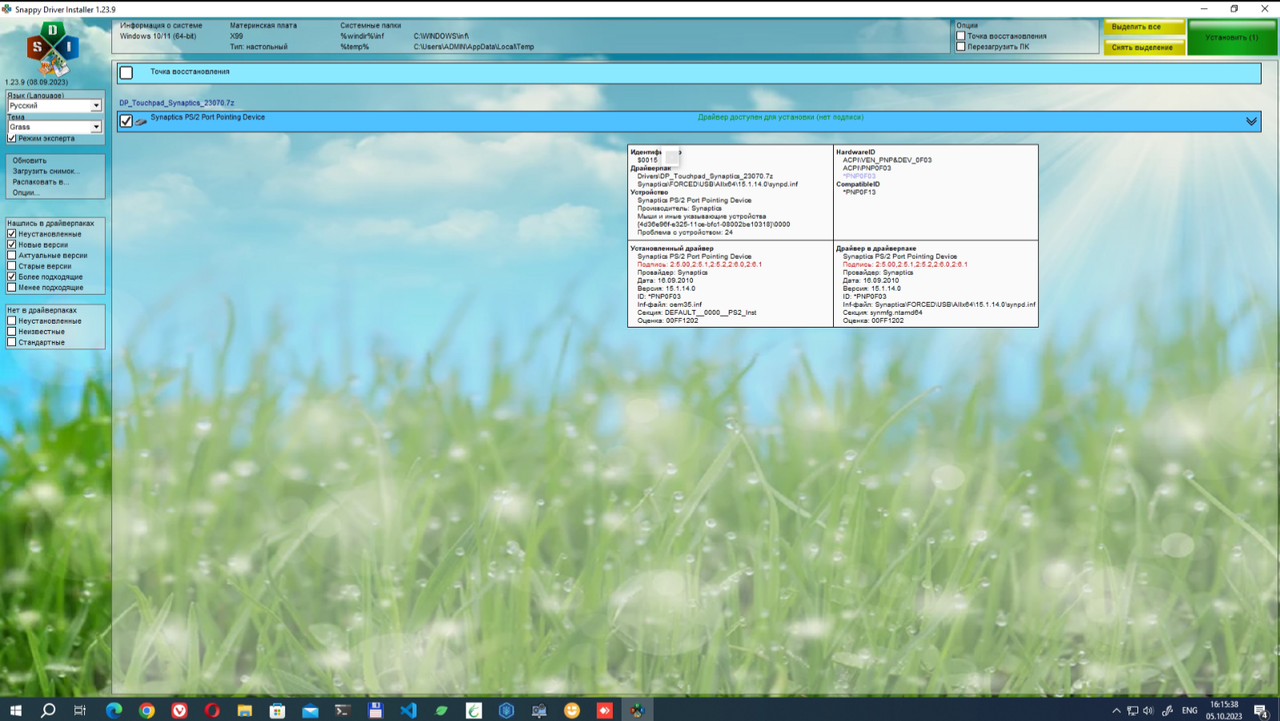Click the yellow smiley face taskbar icon
1280x721 pixels.
tap(572, 710)
